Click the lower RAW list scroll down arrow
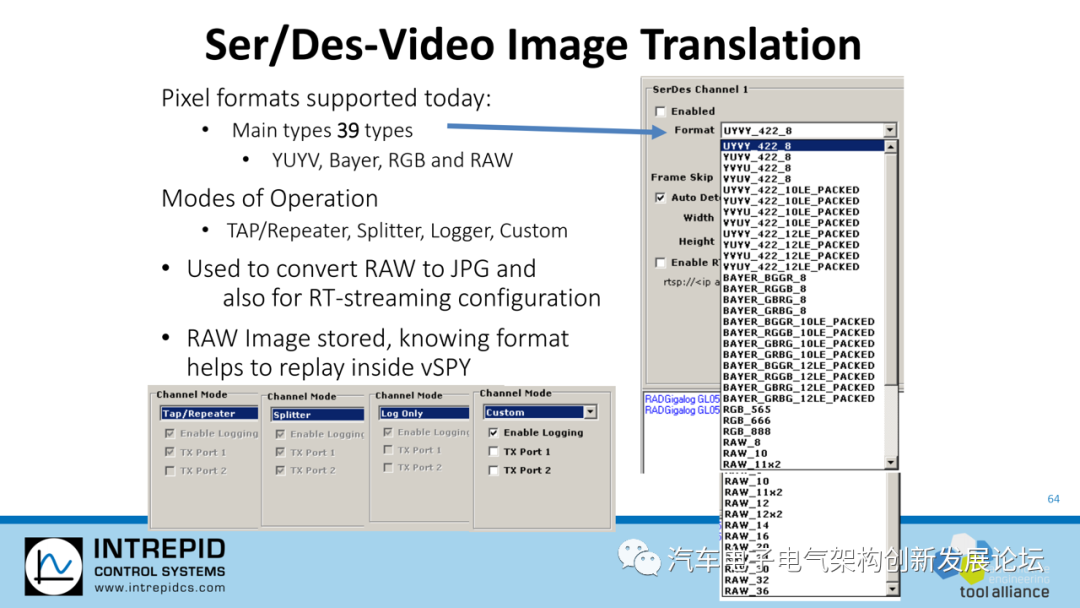Image resolution: width=1080 pixels, height=608 pixels. 893,589
